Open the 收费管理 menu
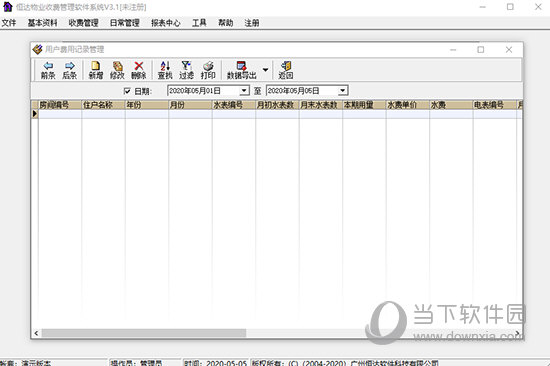 coord(83,23)
